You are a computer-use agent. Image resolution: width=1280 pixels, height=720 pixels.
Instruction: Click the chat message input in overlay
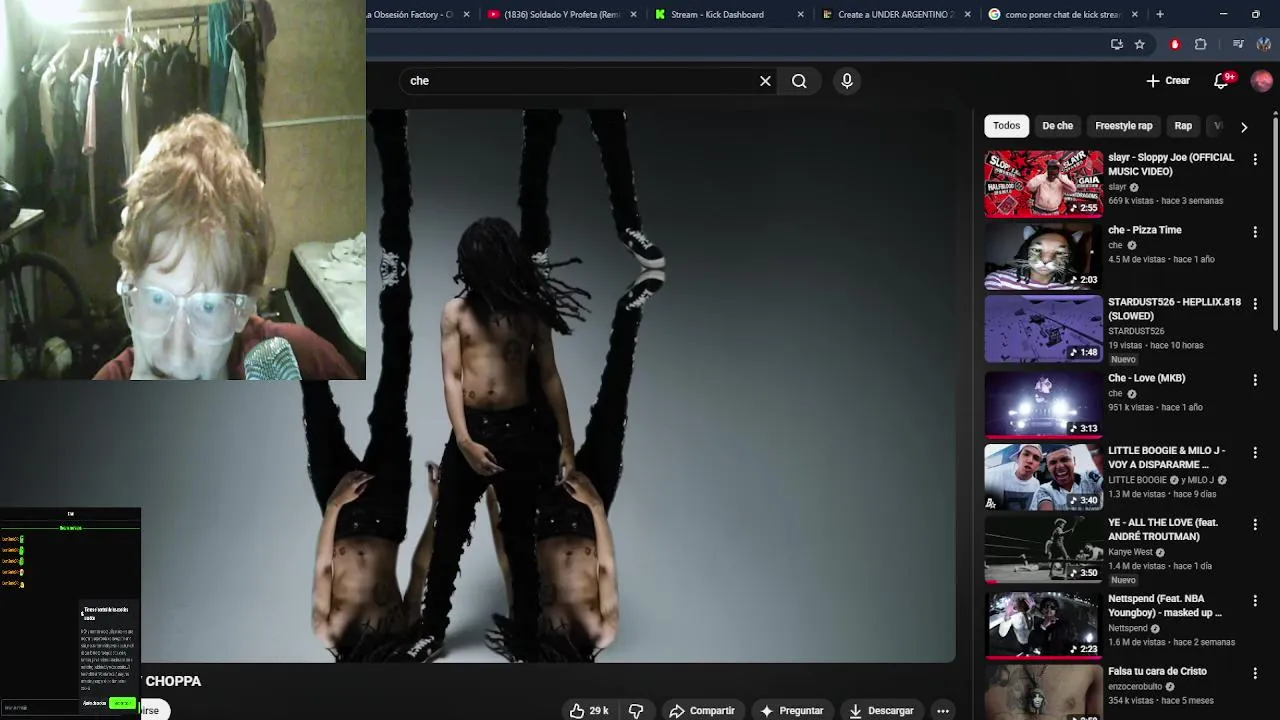[x=38, y=708]
